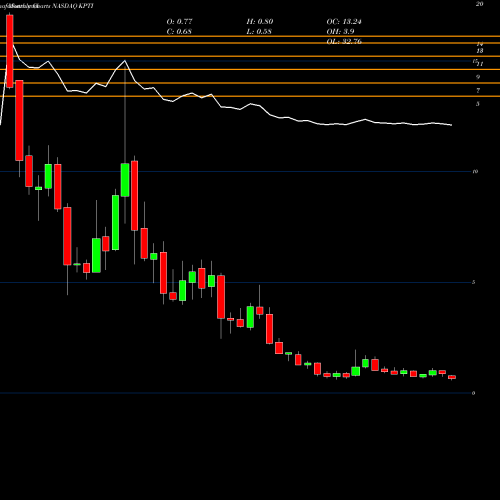Select the "9" price axis label
The image size is (500, 500).
(478, 77)
